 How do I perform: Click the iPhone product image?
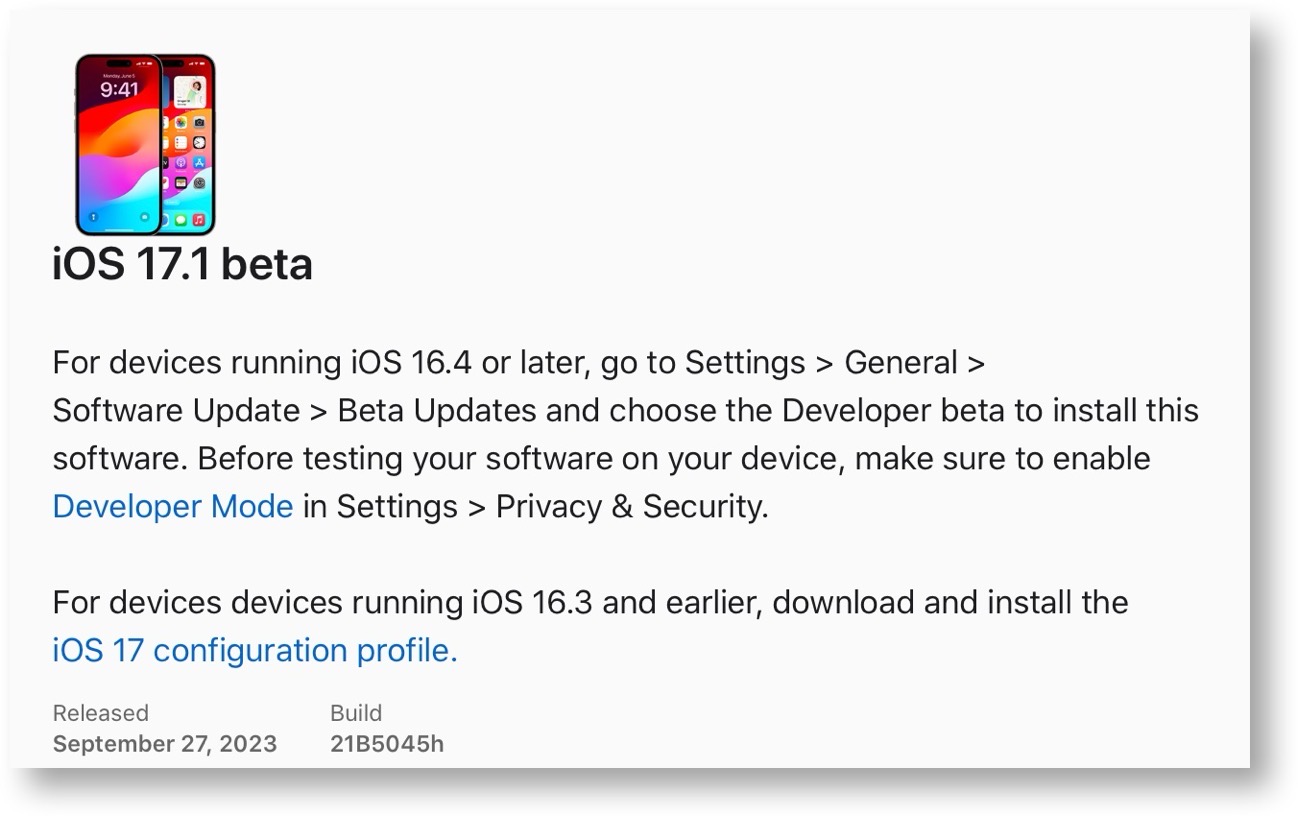click(x=146, y=145)
